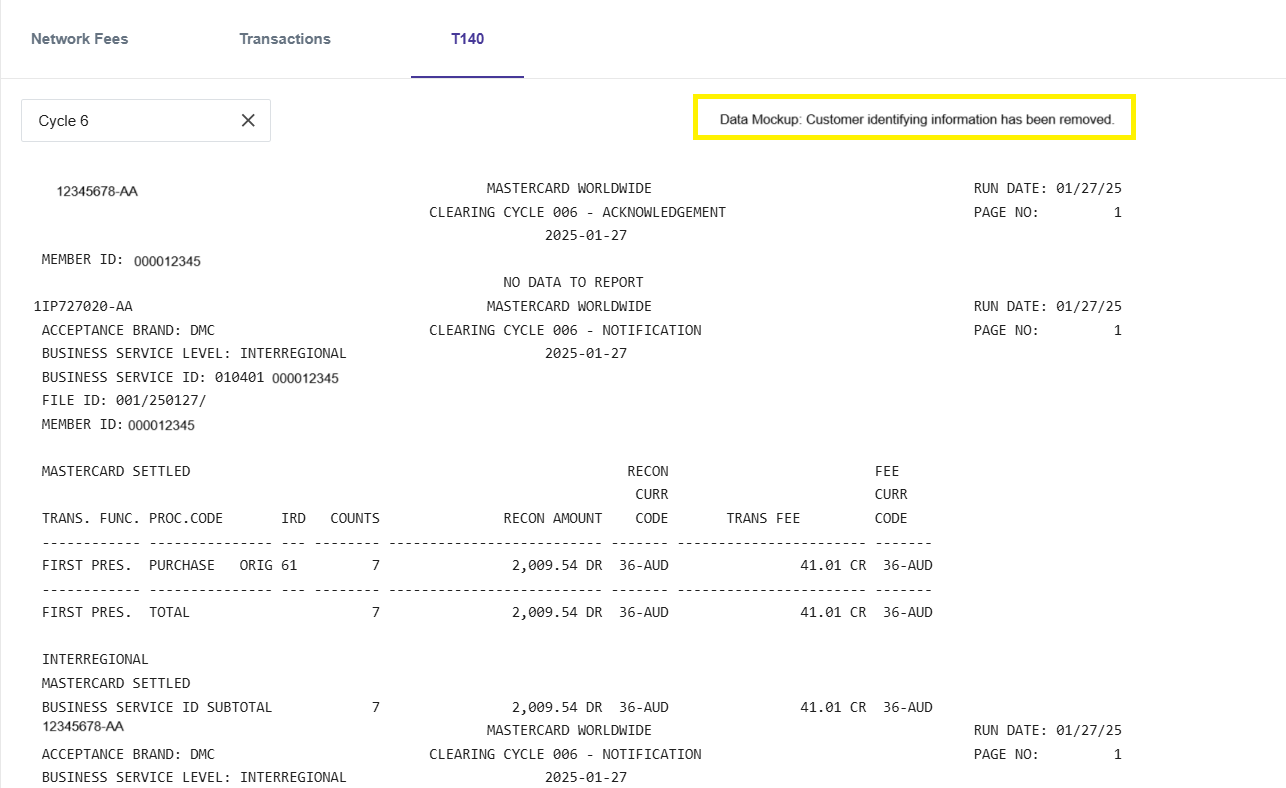The height and width of the screenshot is (788, 1286).
Task: Click the report ID '1IP727020-AA'
Action: [x=83, y=306]
